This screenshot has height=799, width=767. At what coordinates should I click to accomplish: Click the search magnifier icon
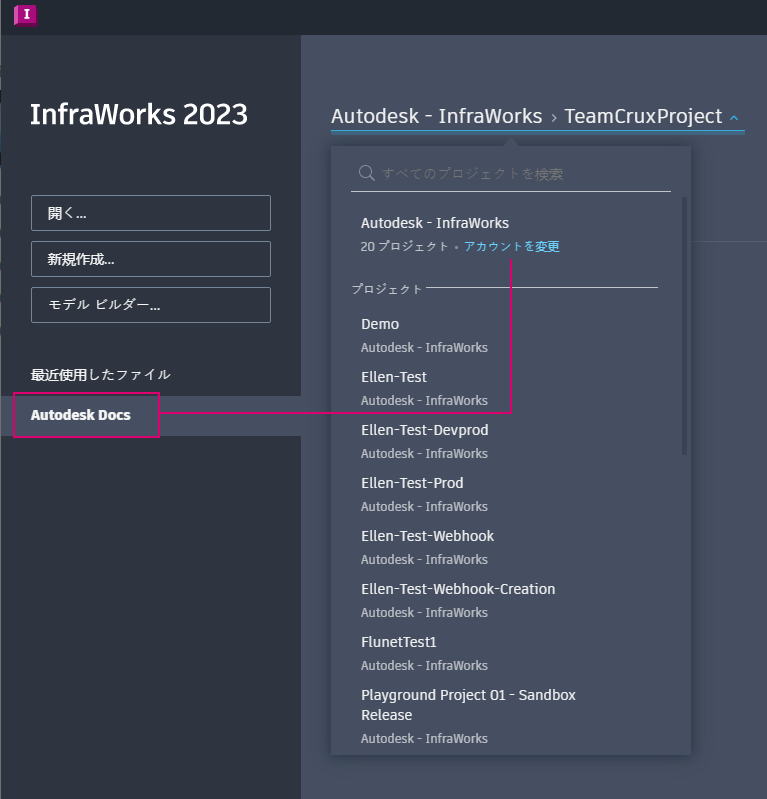pos(367,173)
